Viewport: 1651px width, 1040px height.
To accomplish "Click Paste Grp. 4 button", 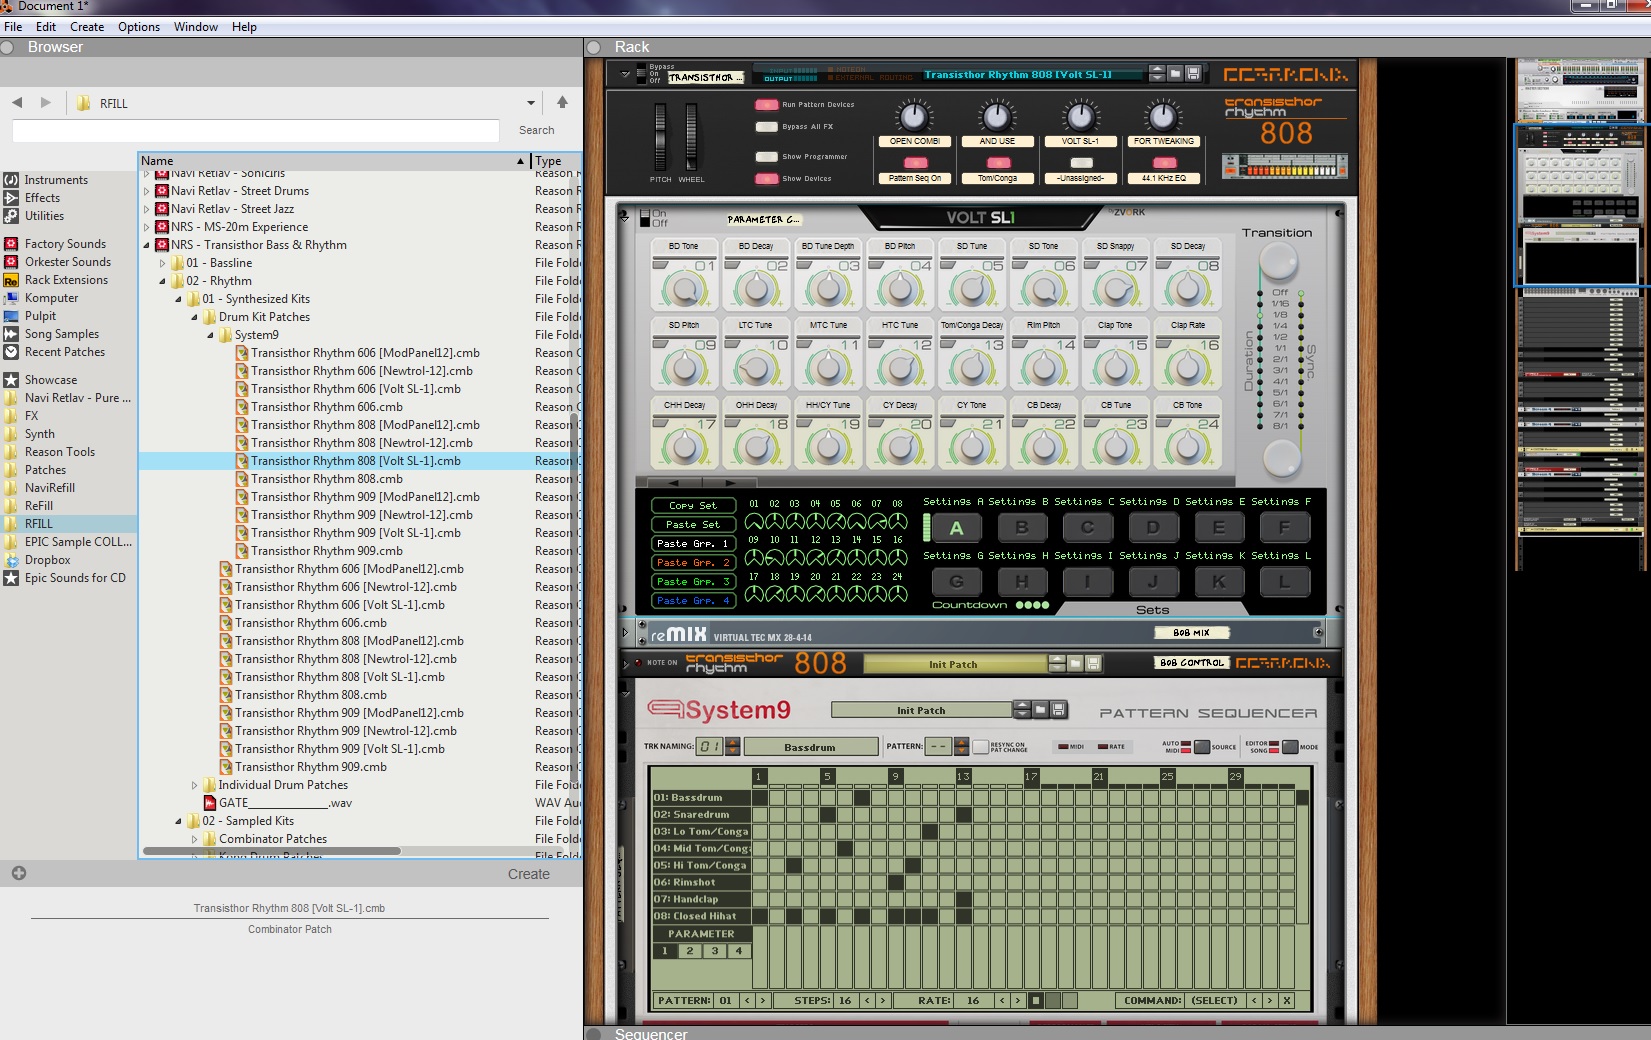I will point(693,601).
